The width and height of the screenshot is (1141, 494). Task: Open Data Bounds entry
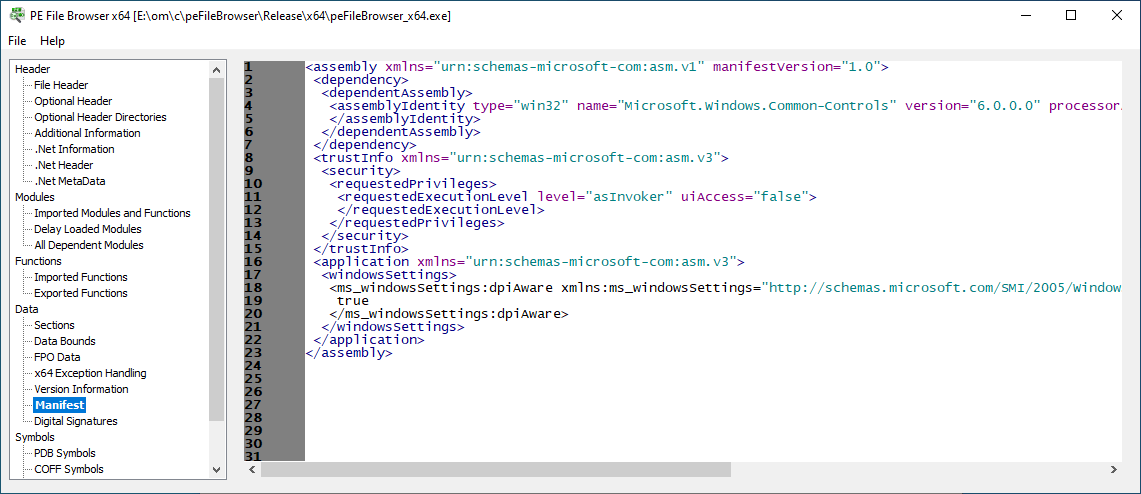coord(65,341)
